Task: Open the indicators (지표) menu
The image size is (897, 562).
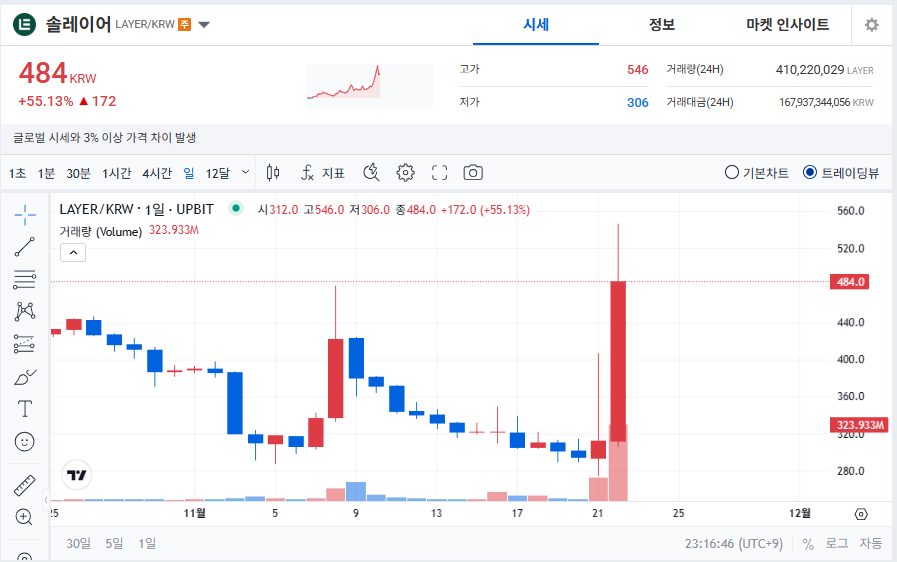Action: pyautogui.click(x=323, y=172)
